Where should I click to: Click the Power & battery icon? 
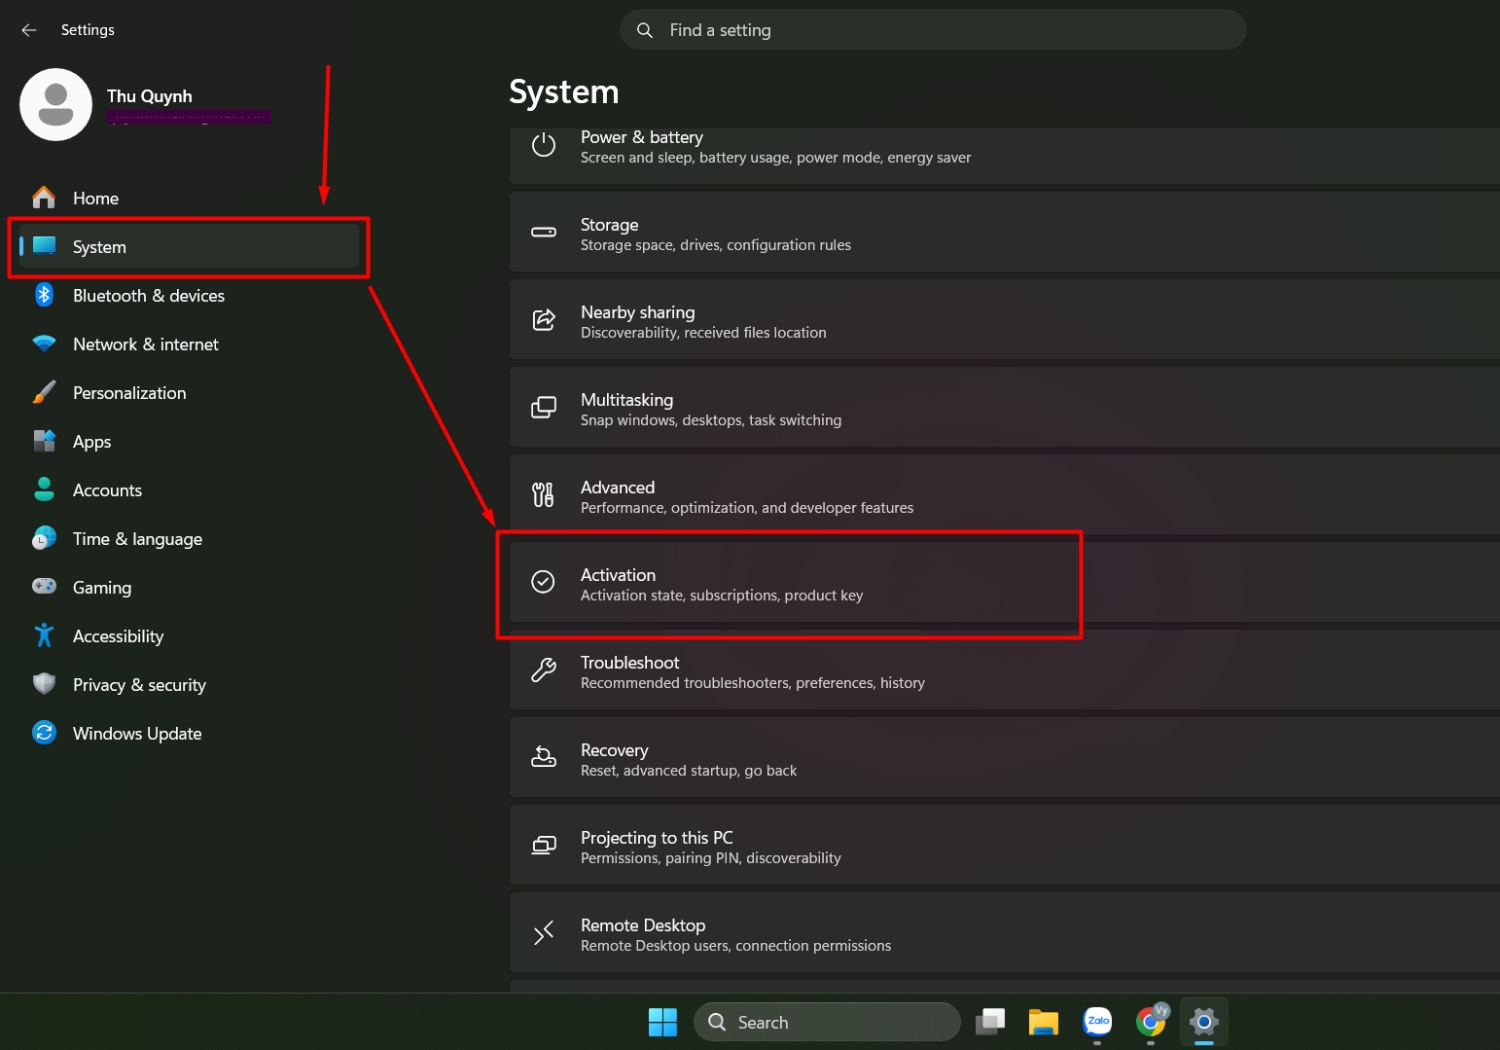point(544,146)
